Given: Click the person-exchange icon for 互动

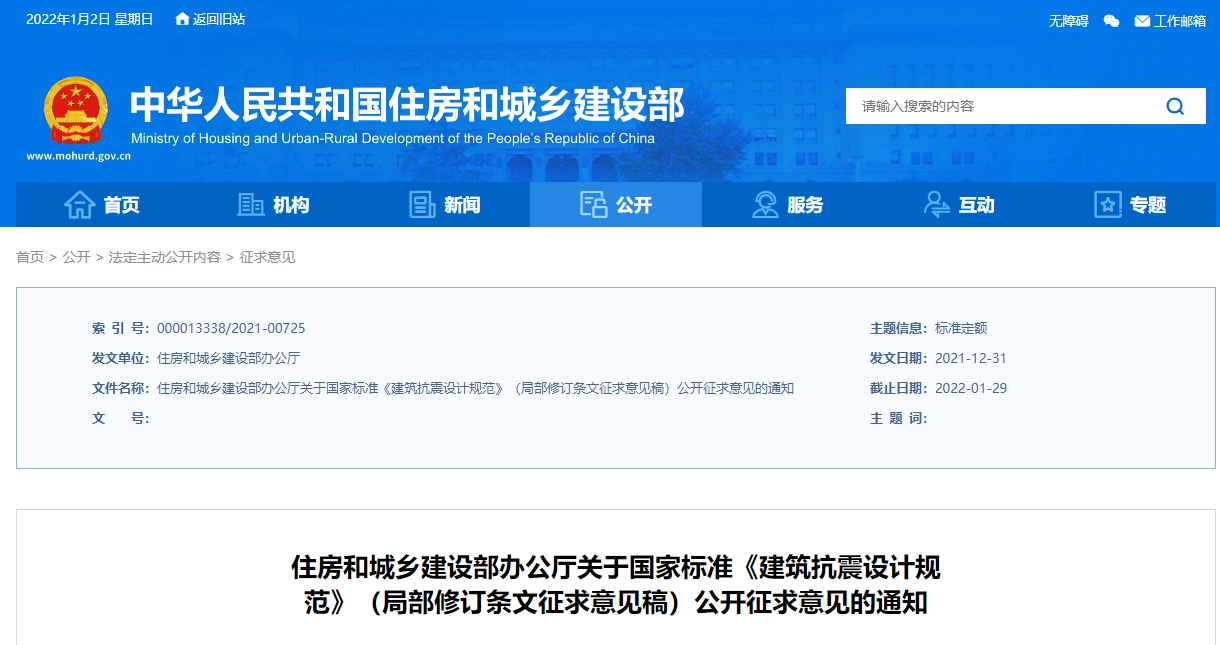Looking at the screenshot, I should pos(937,205).
